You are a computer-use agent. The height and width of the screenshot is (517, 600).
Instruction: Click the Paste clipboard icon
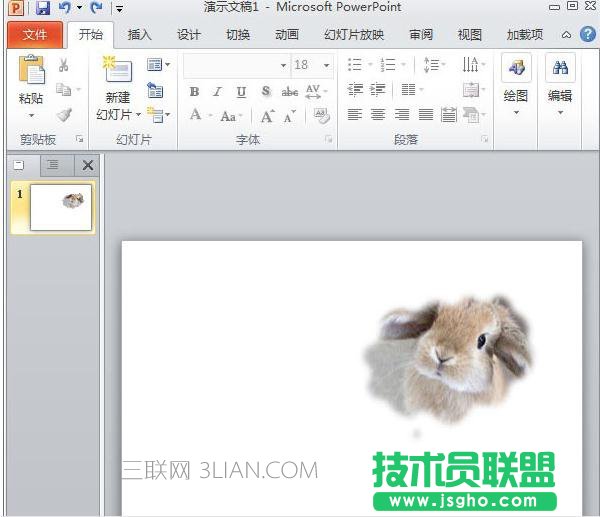[x=31, y=69]
